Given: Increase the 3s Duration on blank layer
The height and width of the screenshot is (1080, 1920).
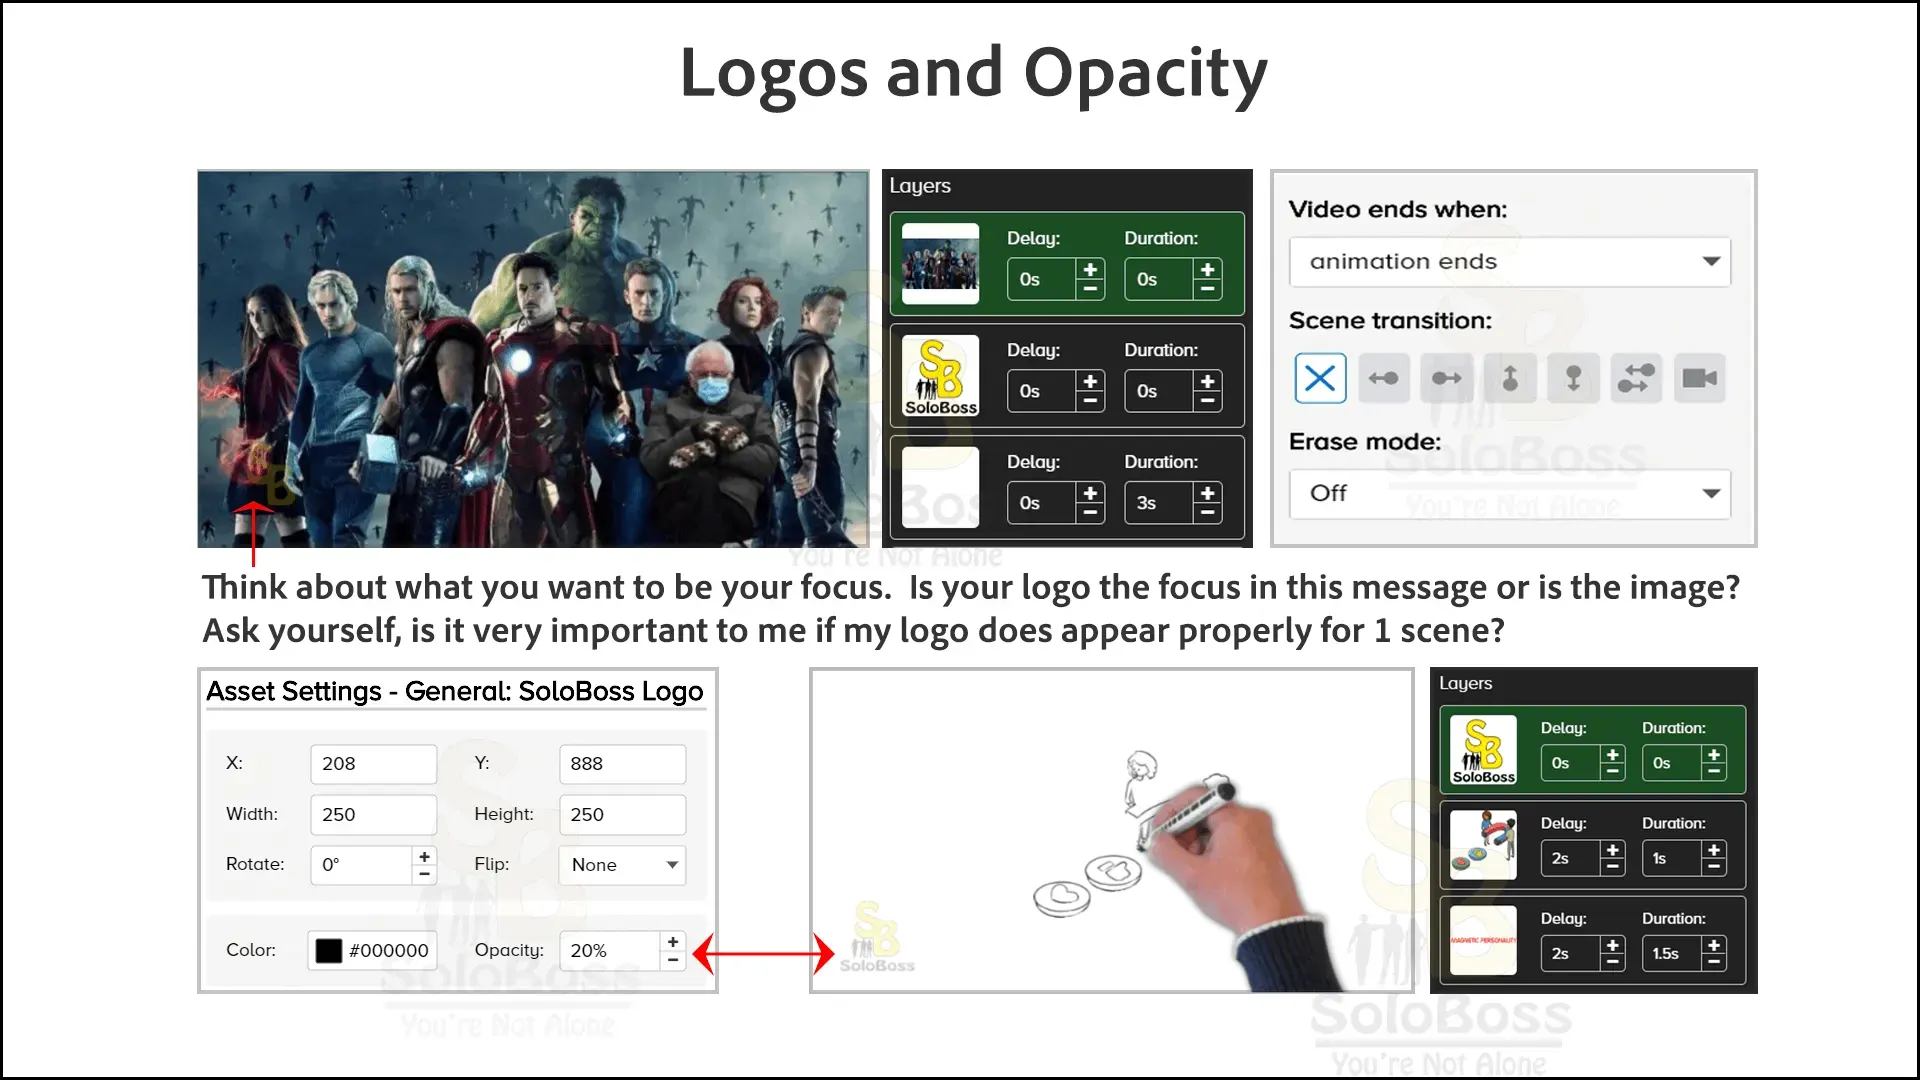Looking at the screenshot, I should tap(1208, 494).
